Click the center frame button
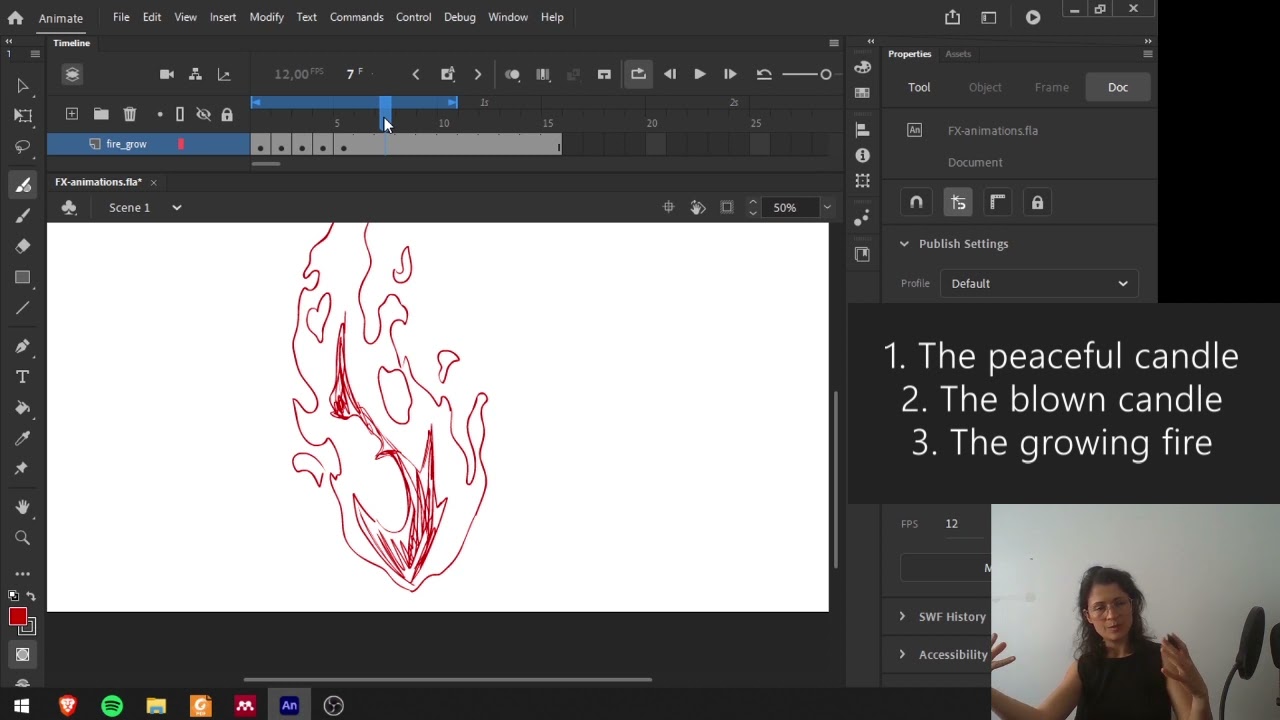Image resolution: width=1280 pixels, height=720 pixels. [604, 74]
